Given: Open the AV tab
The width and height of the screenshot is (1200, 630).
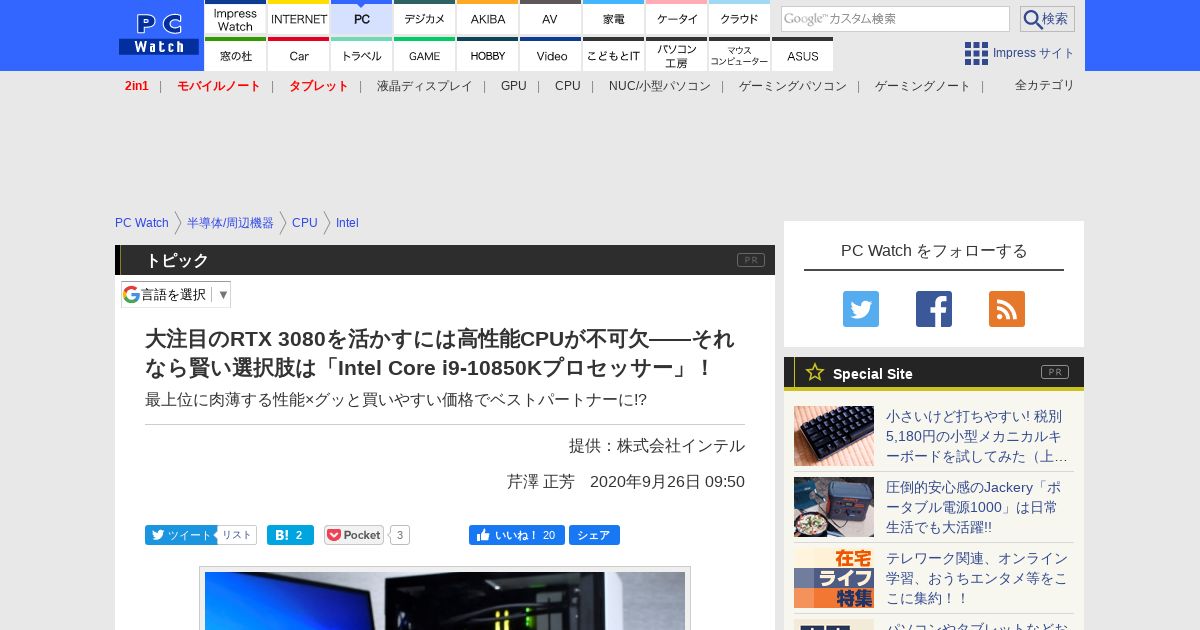Looking at the screenshot, I should tap(551, 17).
